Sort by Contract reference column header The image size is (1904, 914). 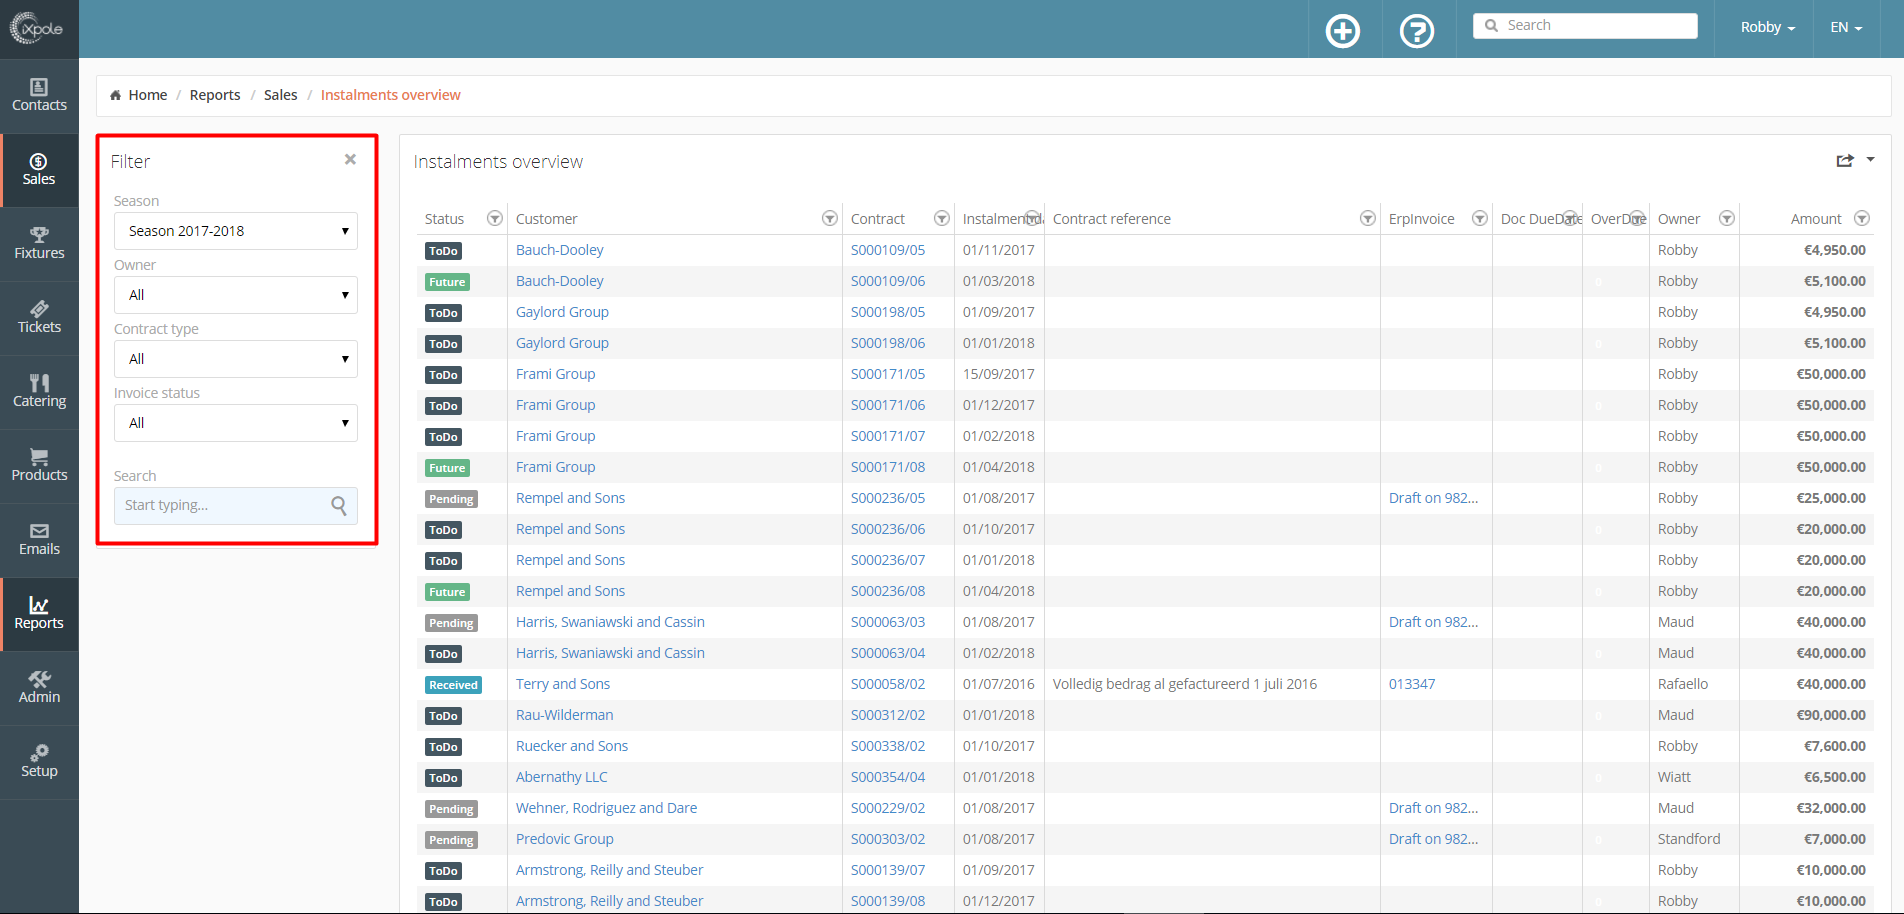tap(1112, 219)
